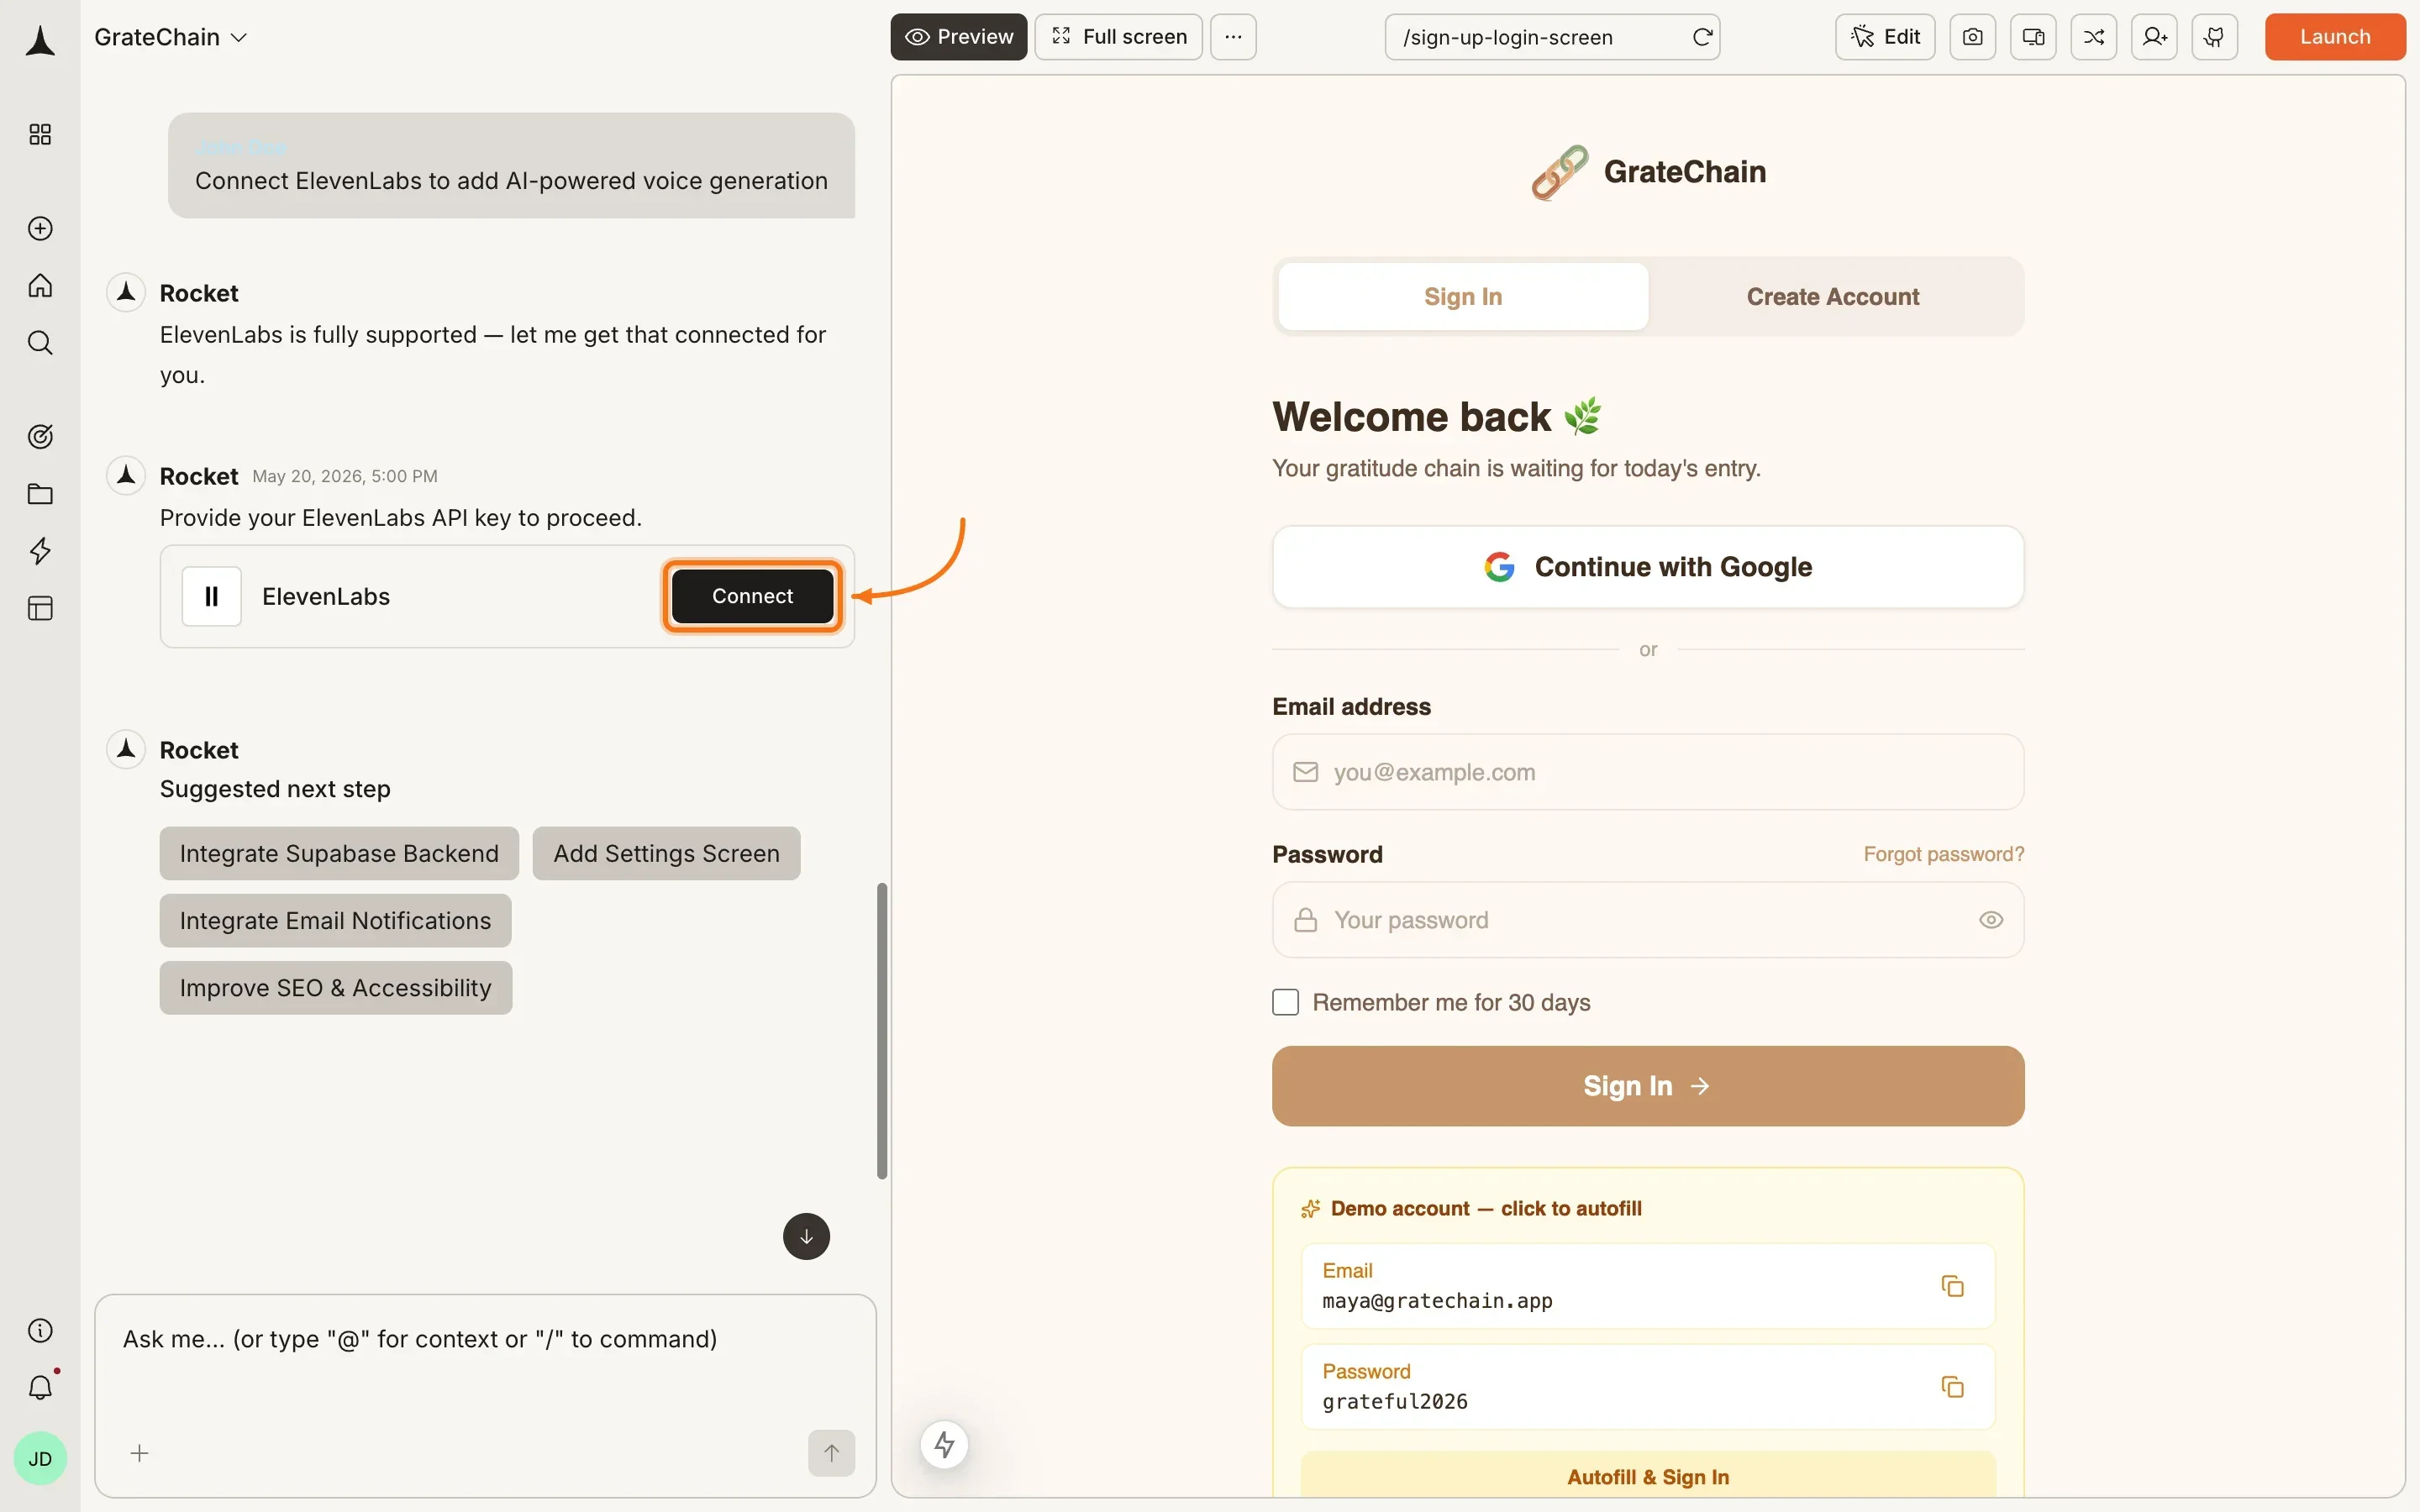The width and height of the screenshot is (2420, 1512).
Task: Click the orange Launch button
Action: coord(2334,37)
